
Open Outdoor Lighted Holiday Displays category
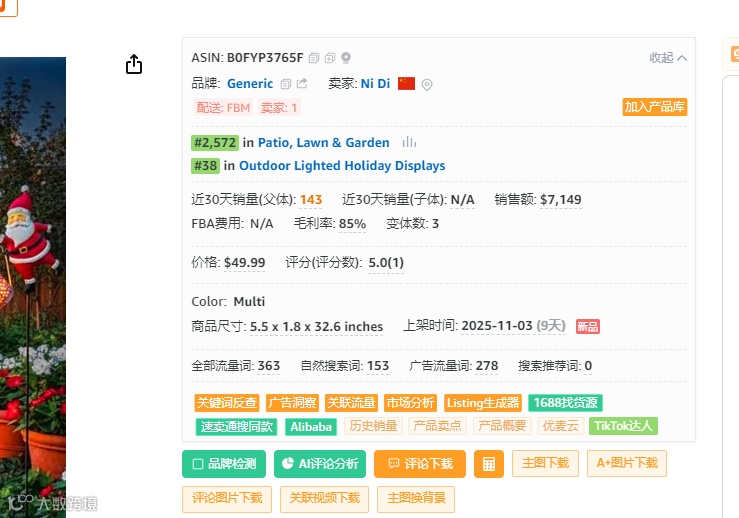click(342, 165)
